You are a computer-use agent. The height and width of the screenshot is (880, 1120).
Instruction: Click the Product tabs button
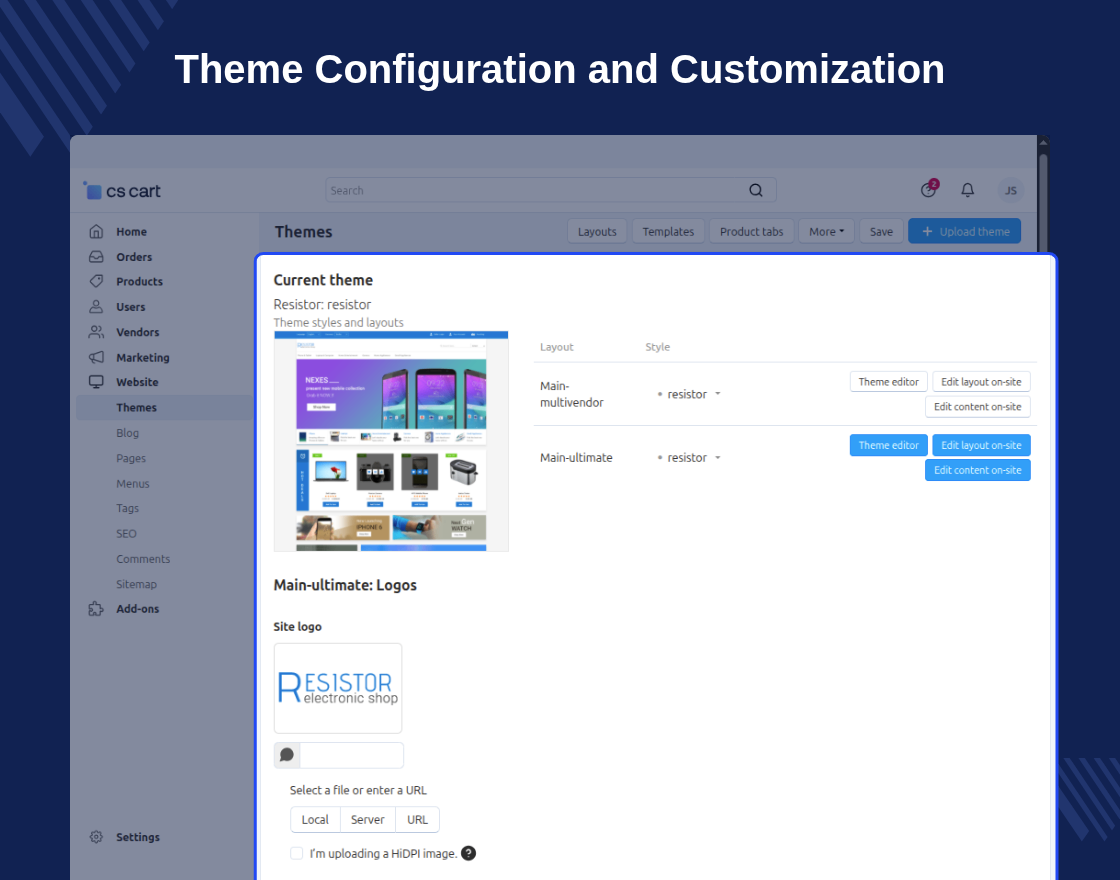[751, 231]
